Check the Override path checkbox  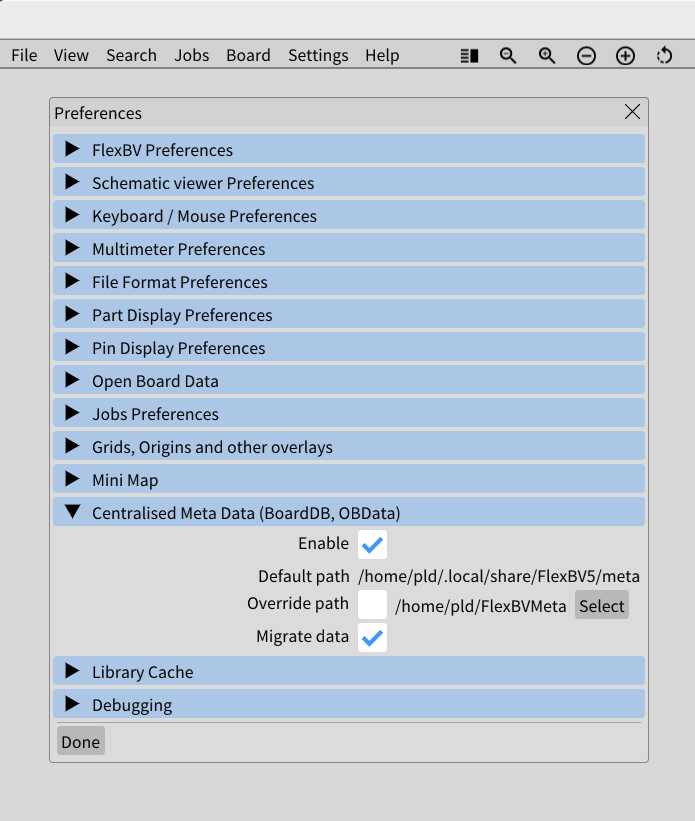(372, 604)
